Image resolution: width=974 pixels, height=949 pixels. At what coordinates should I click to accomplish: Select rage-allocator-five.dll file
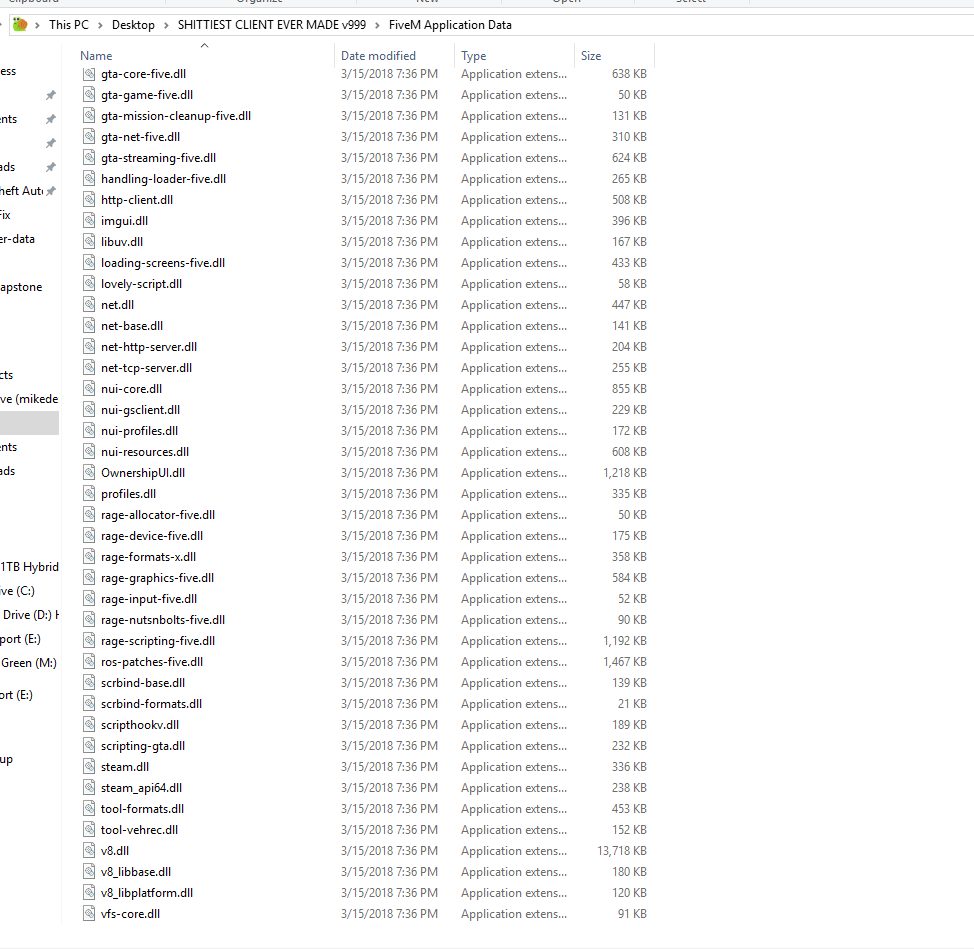(158, 515)
